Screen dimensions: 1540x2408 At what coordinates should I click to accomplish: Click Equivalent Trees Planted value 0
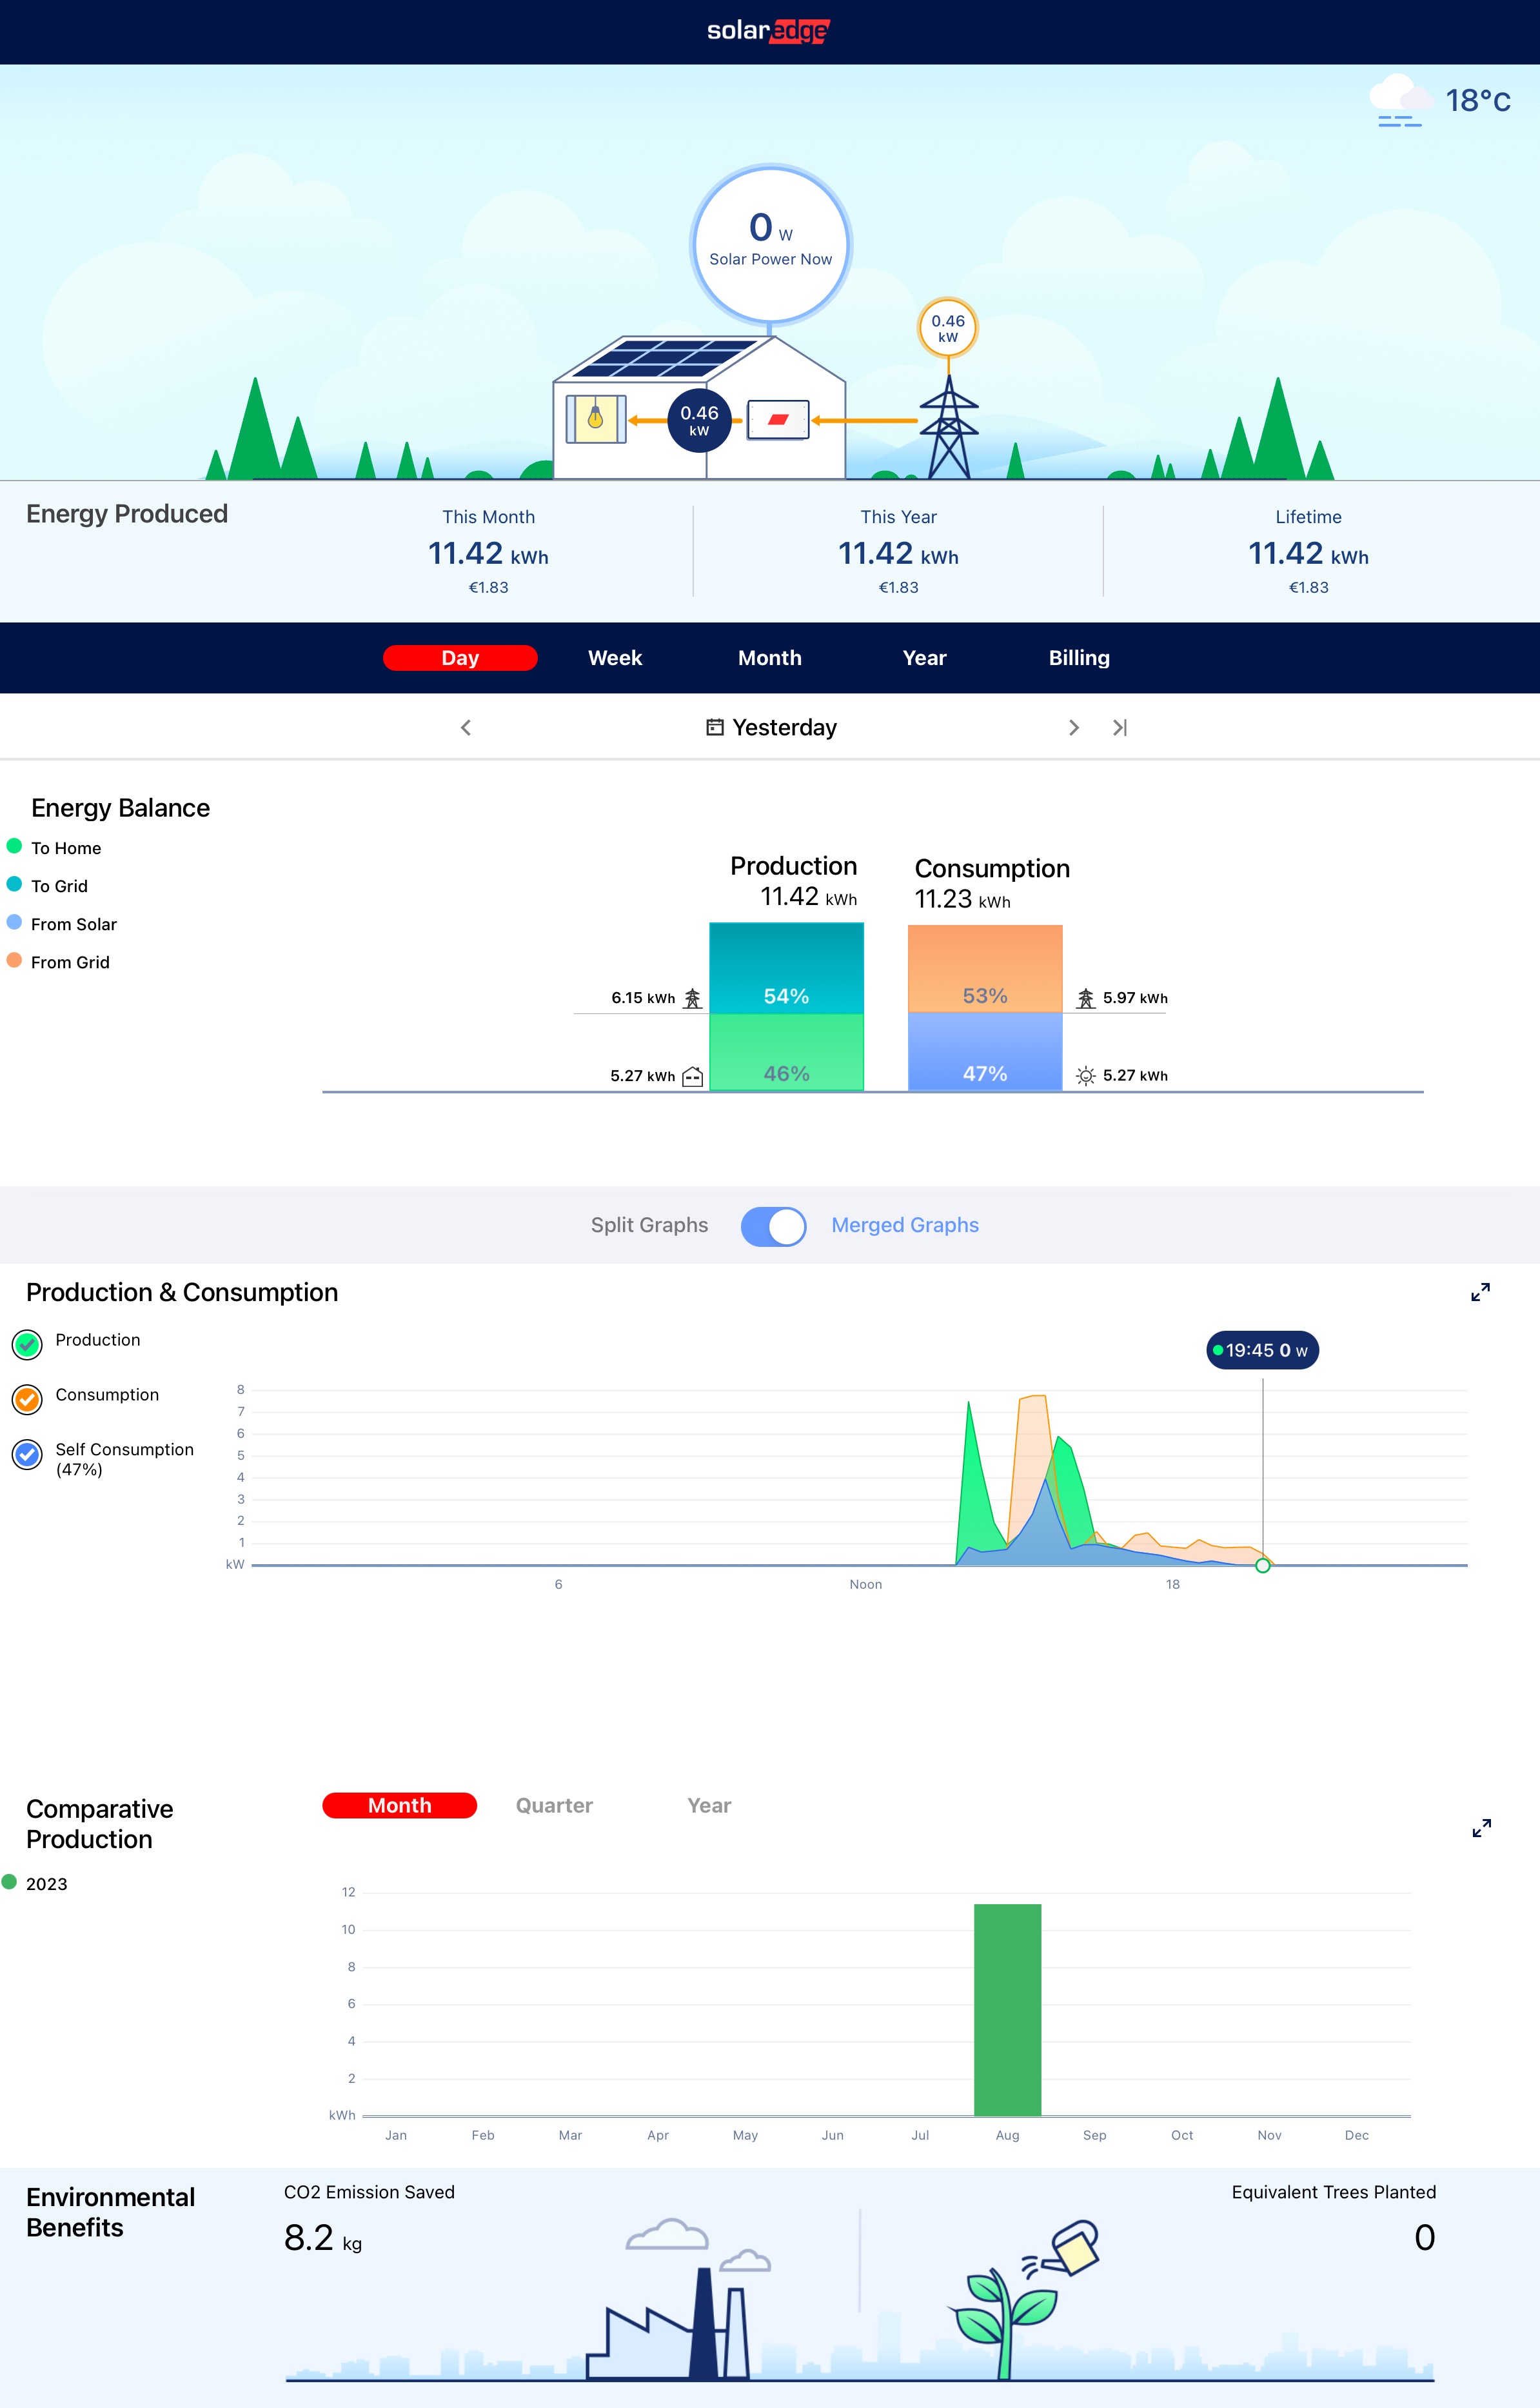(x=1425, y=2238)
